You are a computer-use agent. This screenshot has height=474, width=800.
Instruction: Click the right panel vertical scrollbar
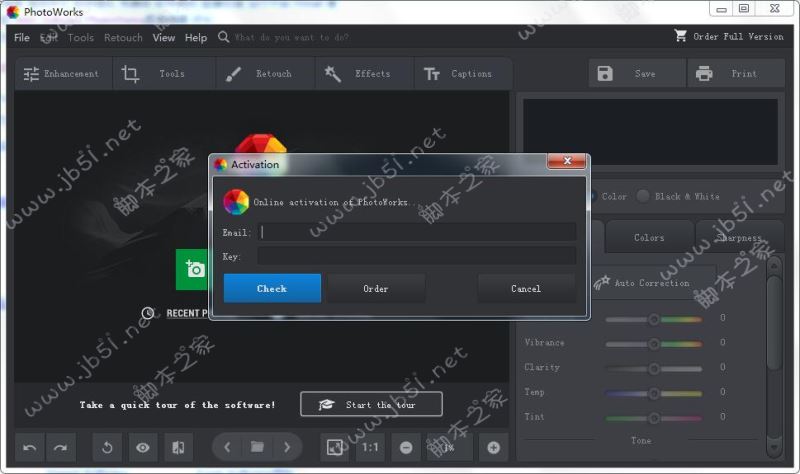774,322
